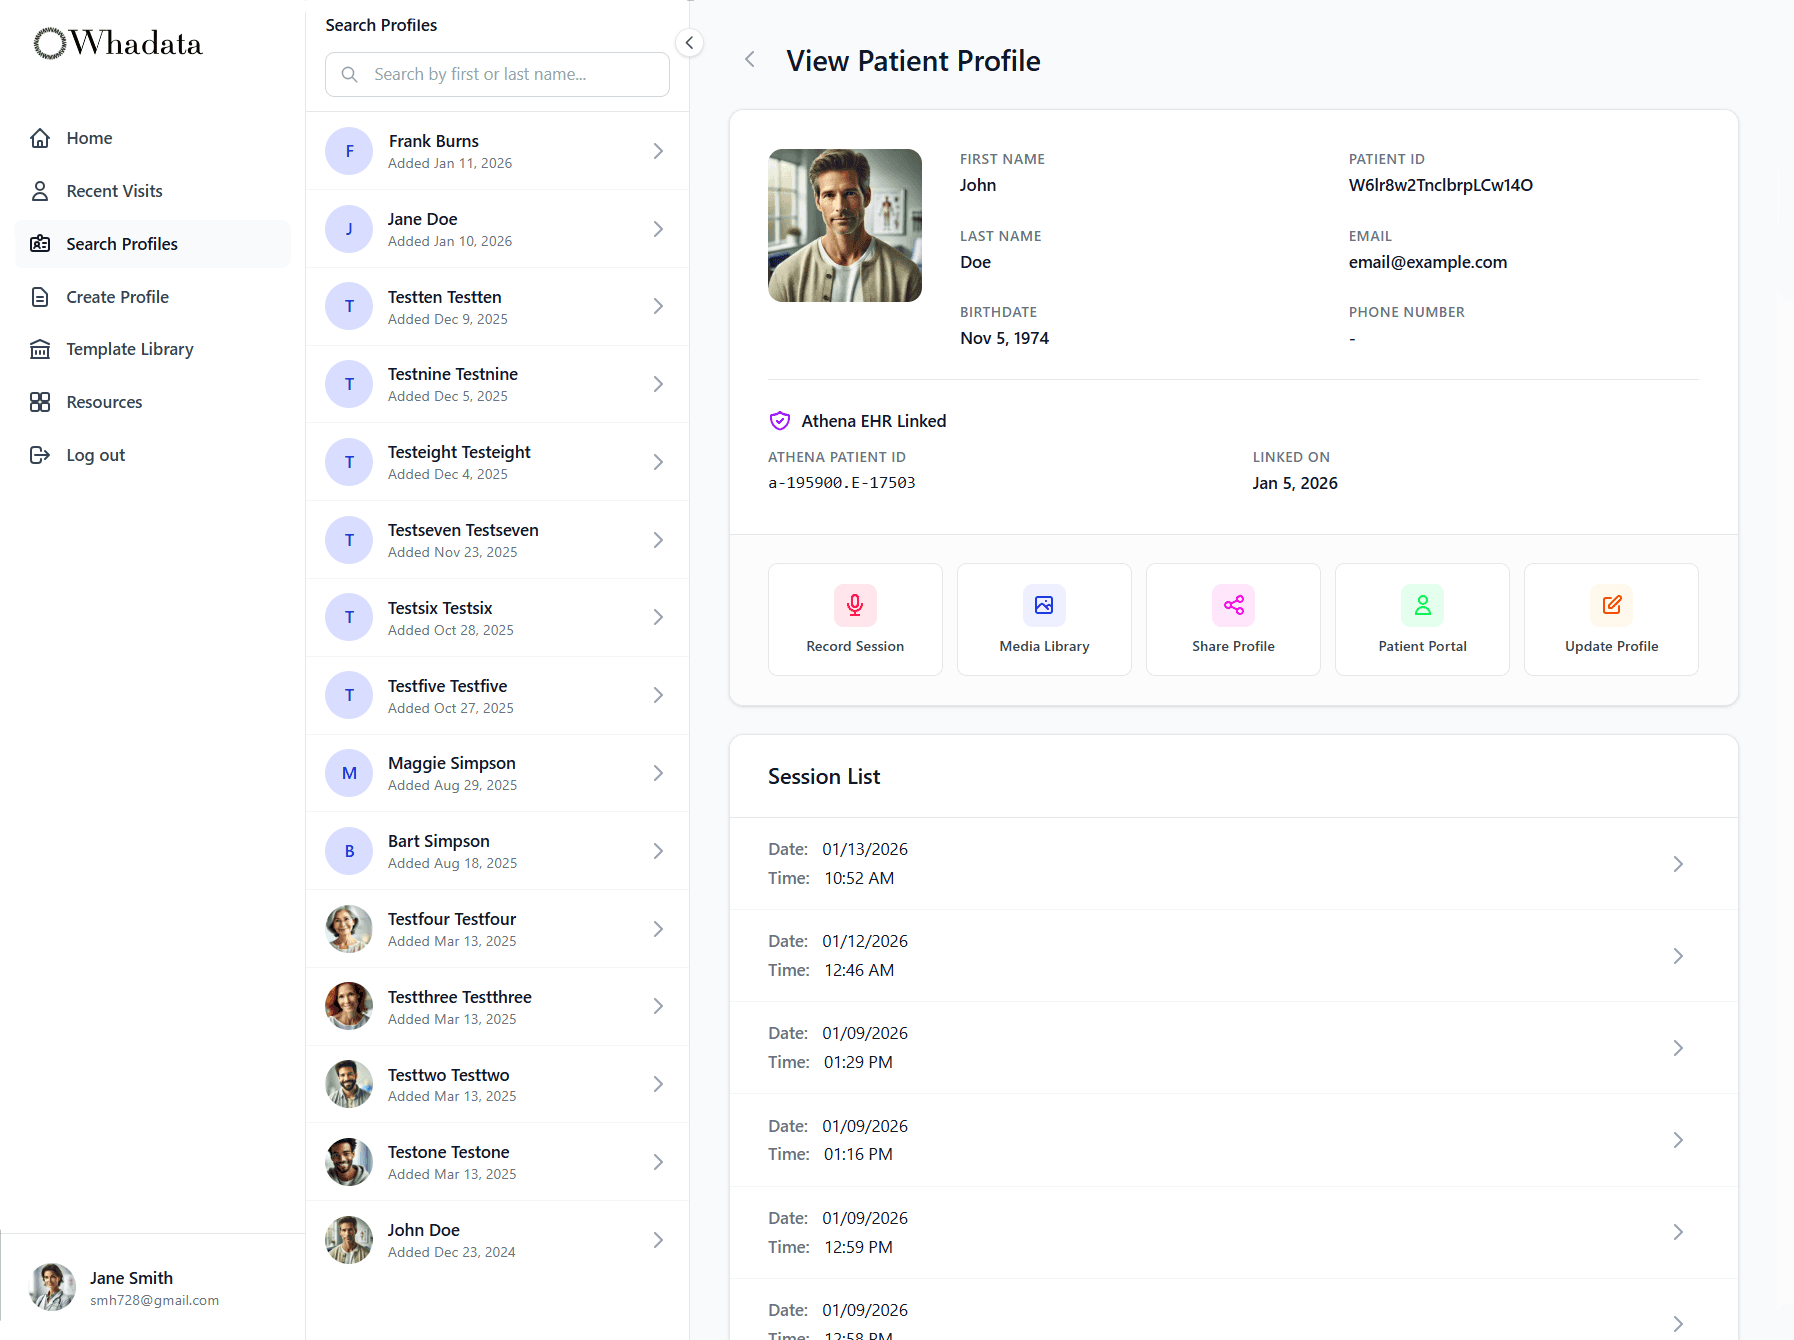Click the Share Profile icon
Viewport: 1794px width, 1340px height.
tap(1233, 605)
